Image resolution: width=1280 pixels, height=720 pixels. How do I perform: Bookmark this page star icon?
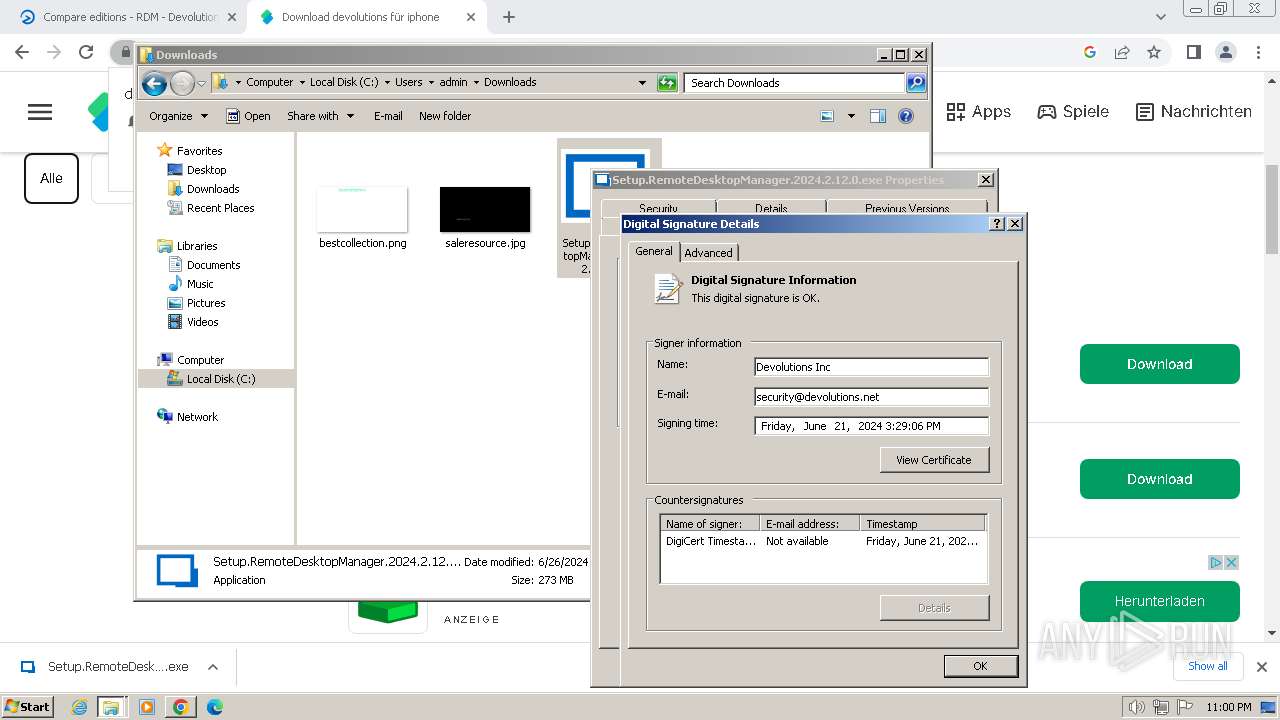pyautogui.click(x=1154, y=52)
